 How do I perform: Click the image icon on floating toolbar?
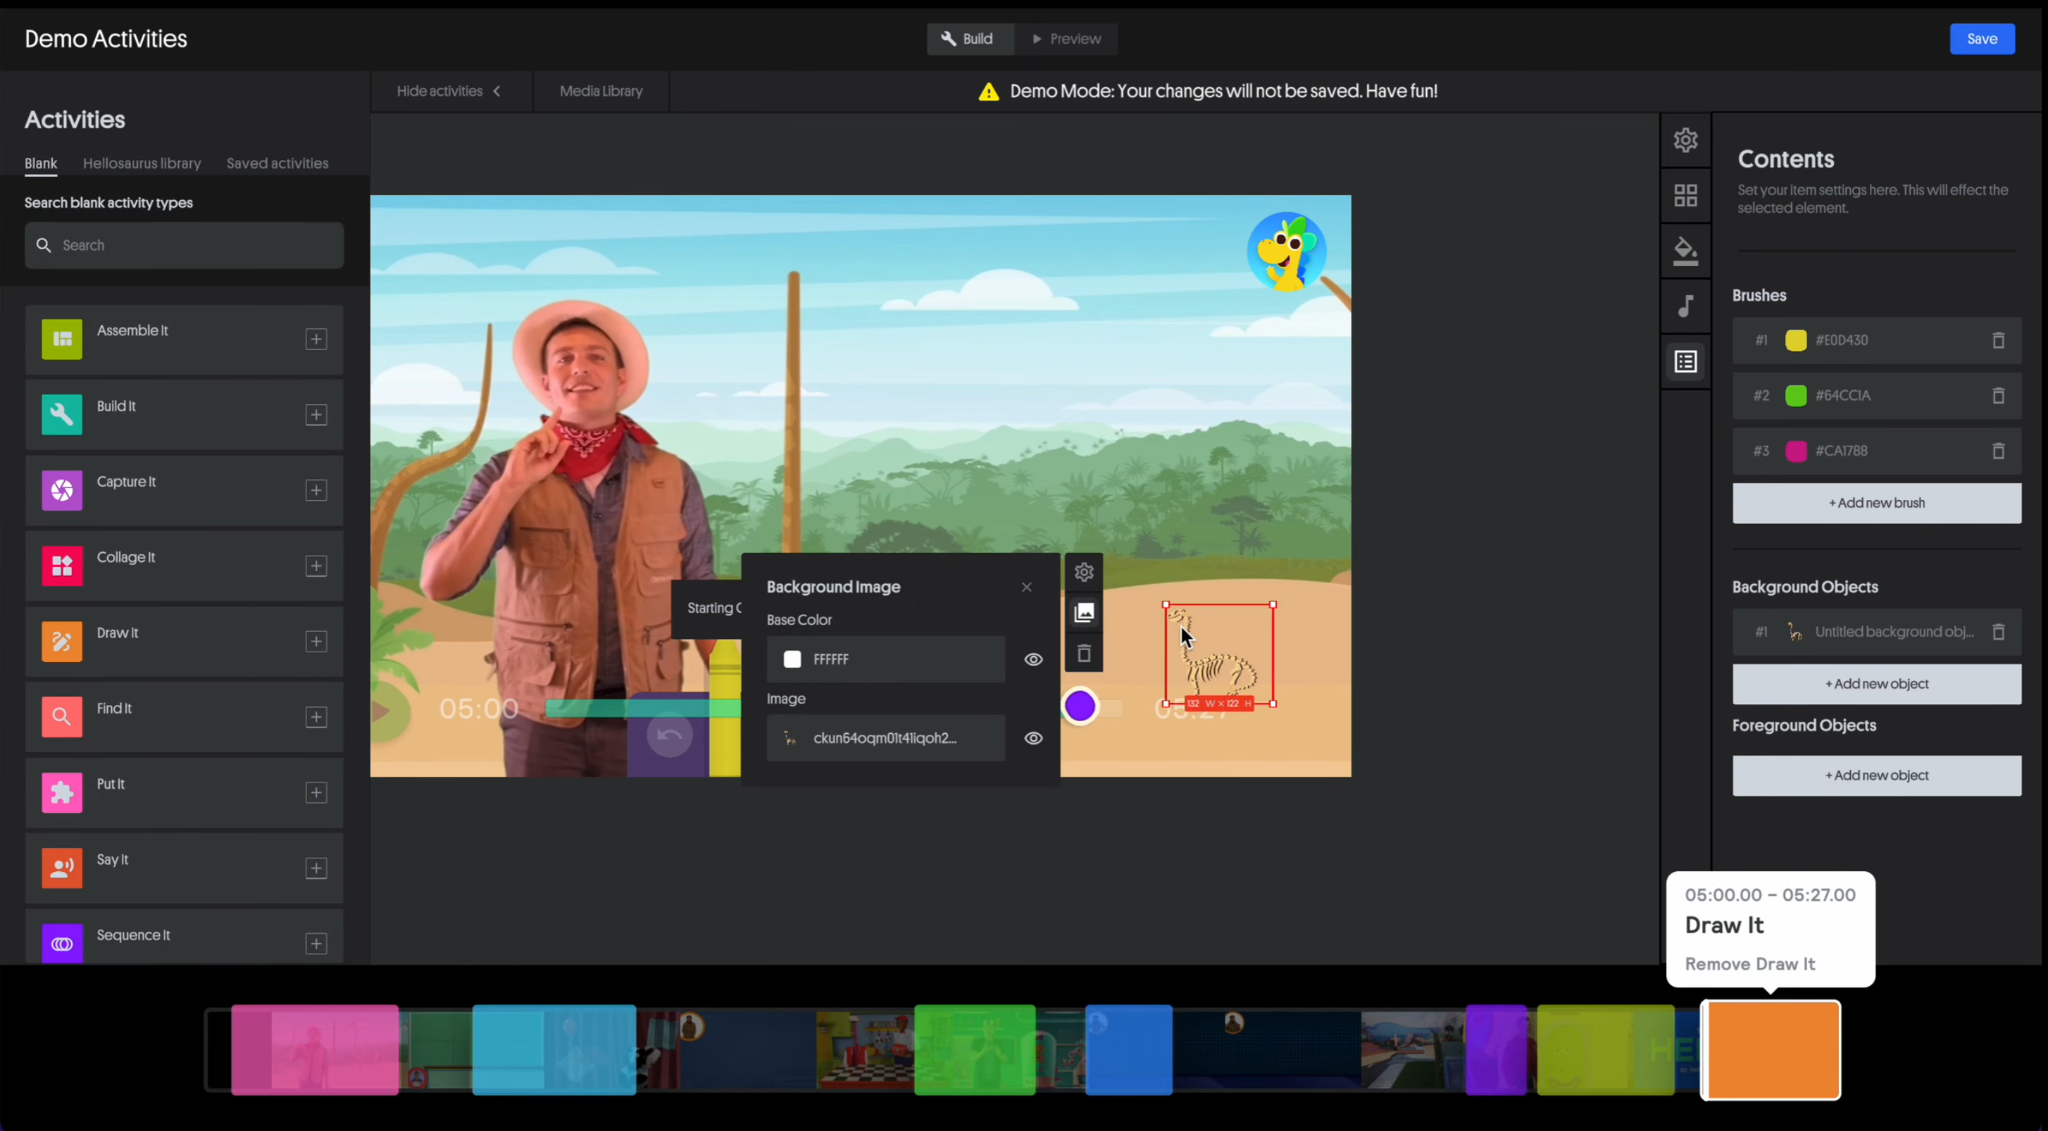1083,613
